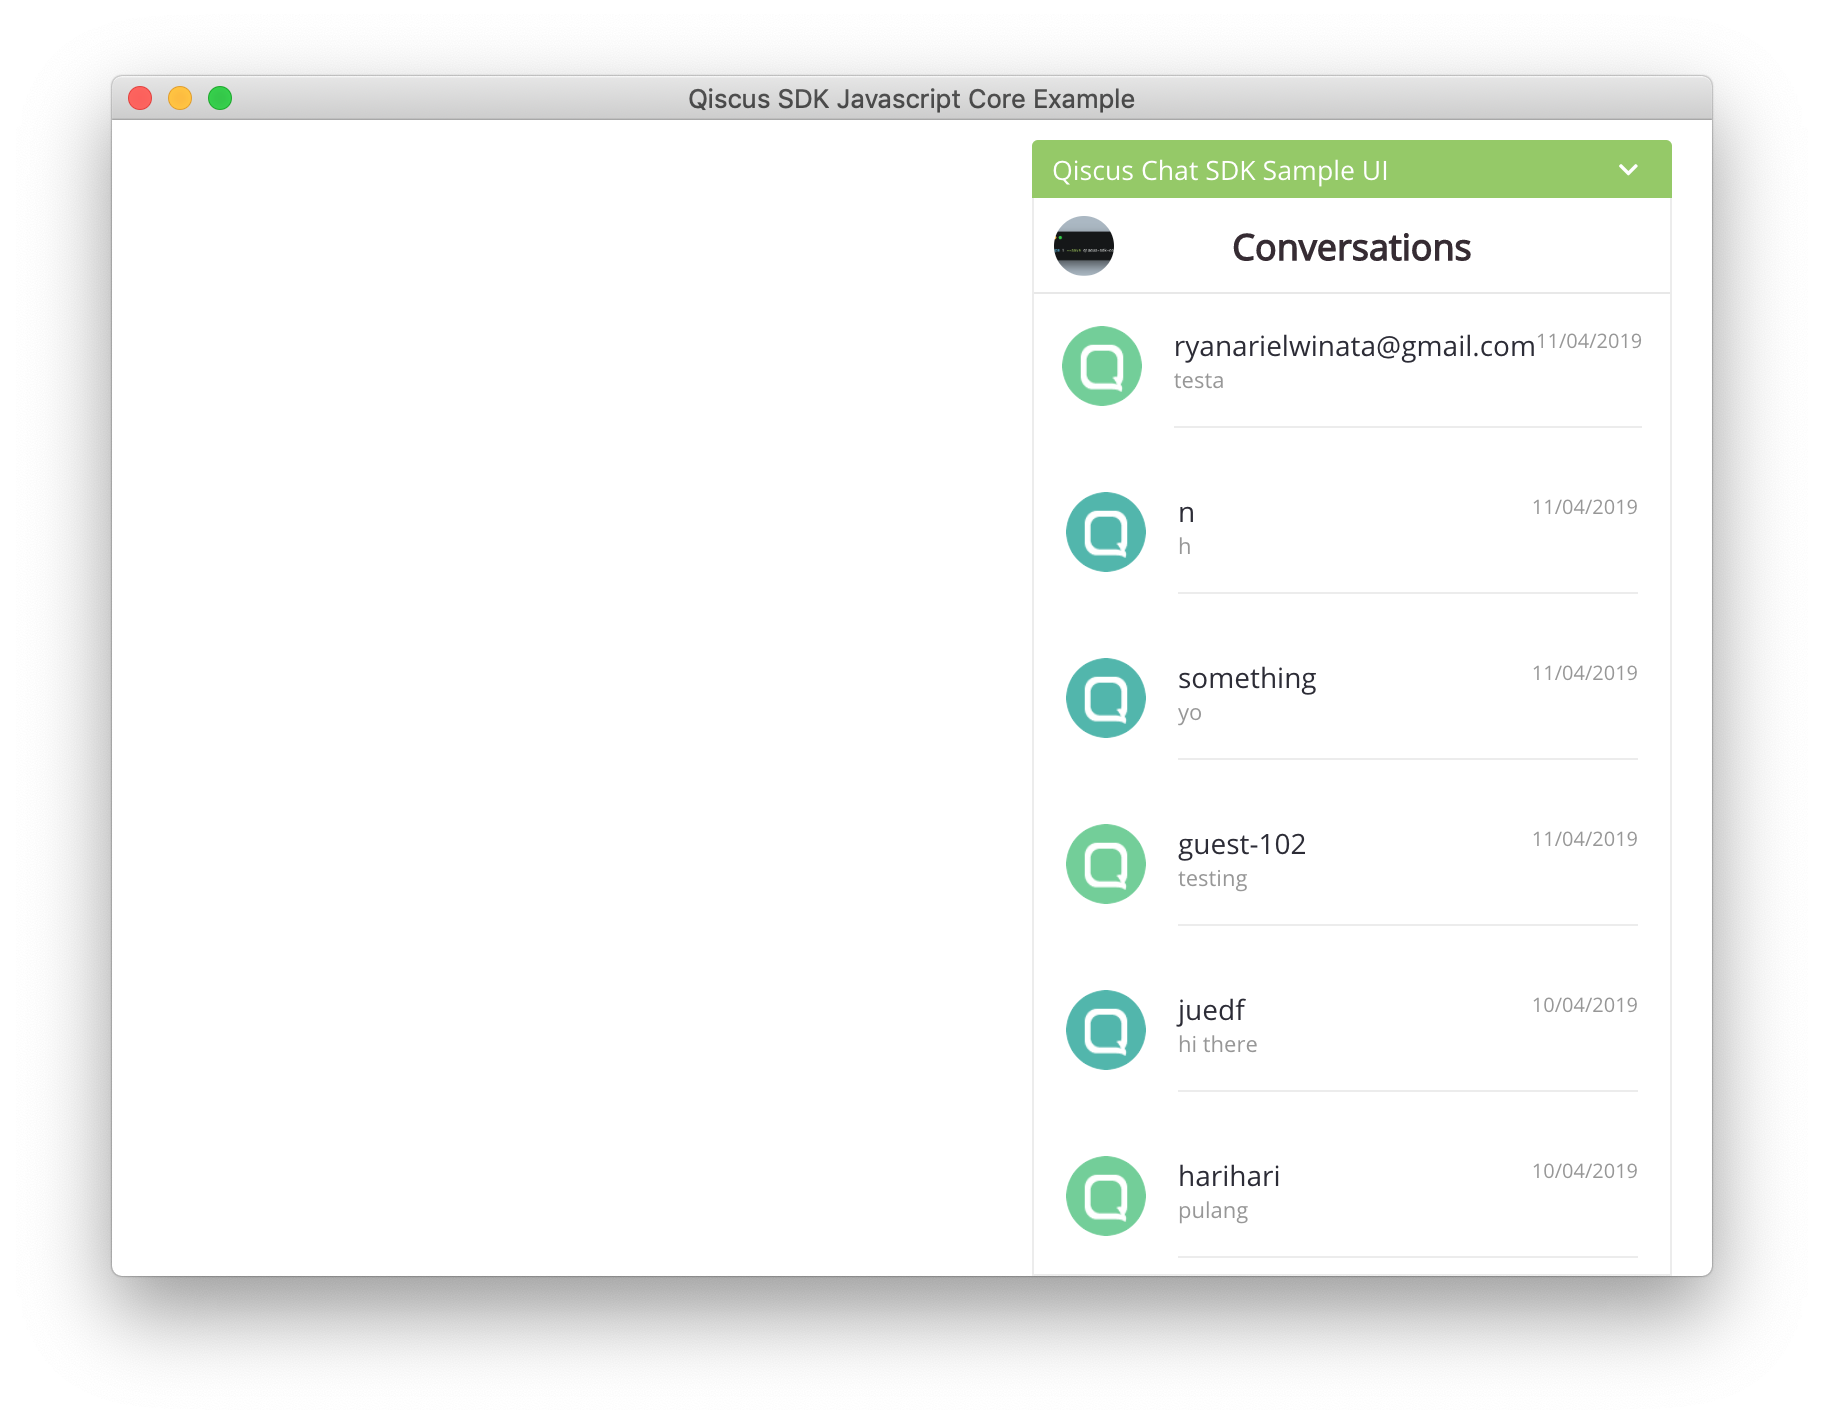This screenshot has width=1824, height=1424.
Task: Click the 11/04/2019 date on the ryanarielwinata row
Action: [x=1589, y=341]
